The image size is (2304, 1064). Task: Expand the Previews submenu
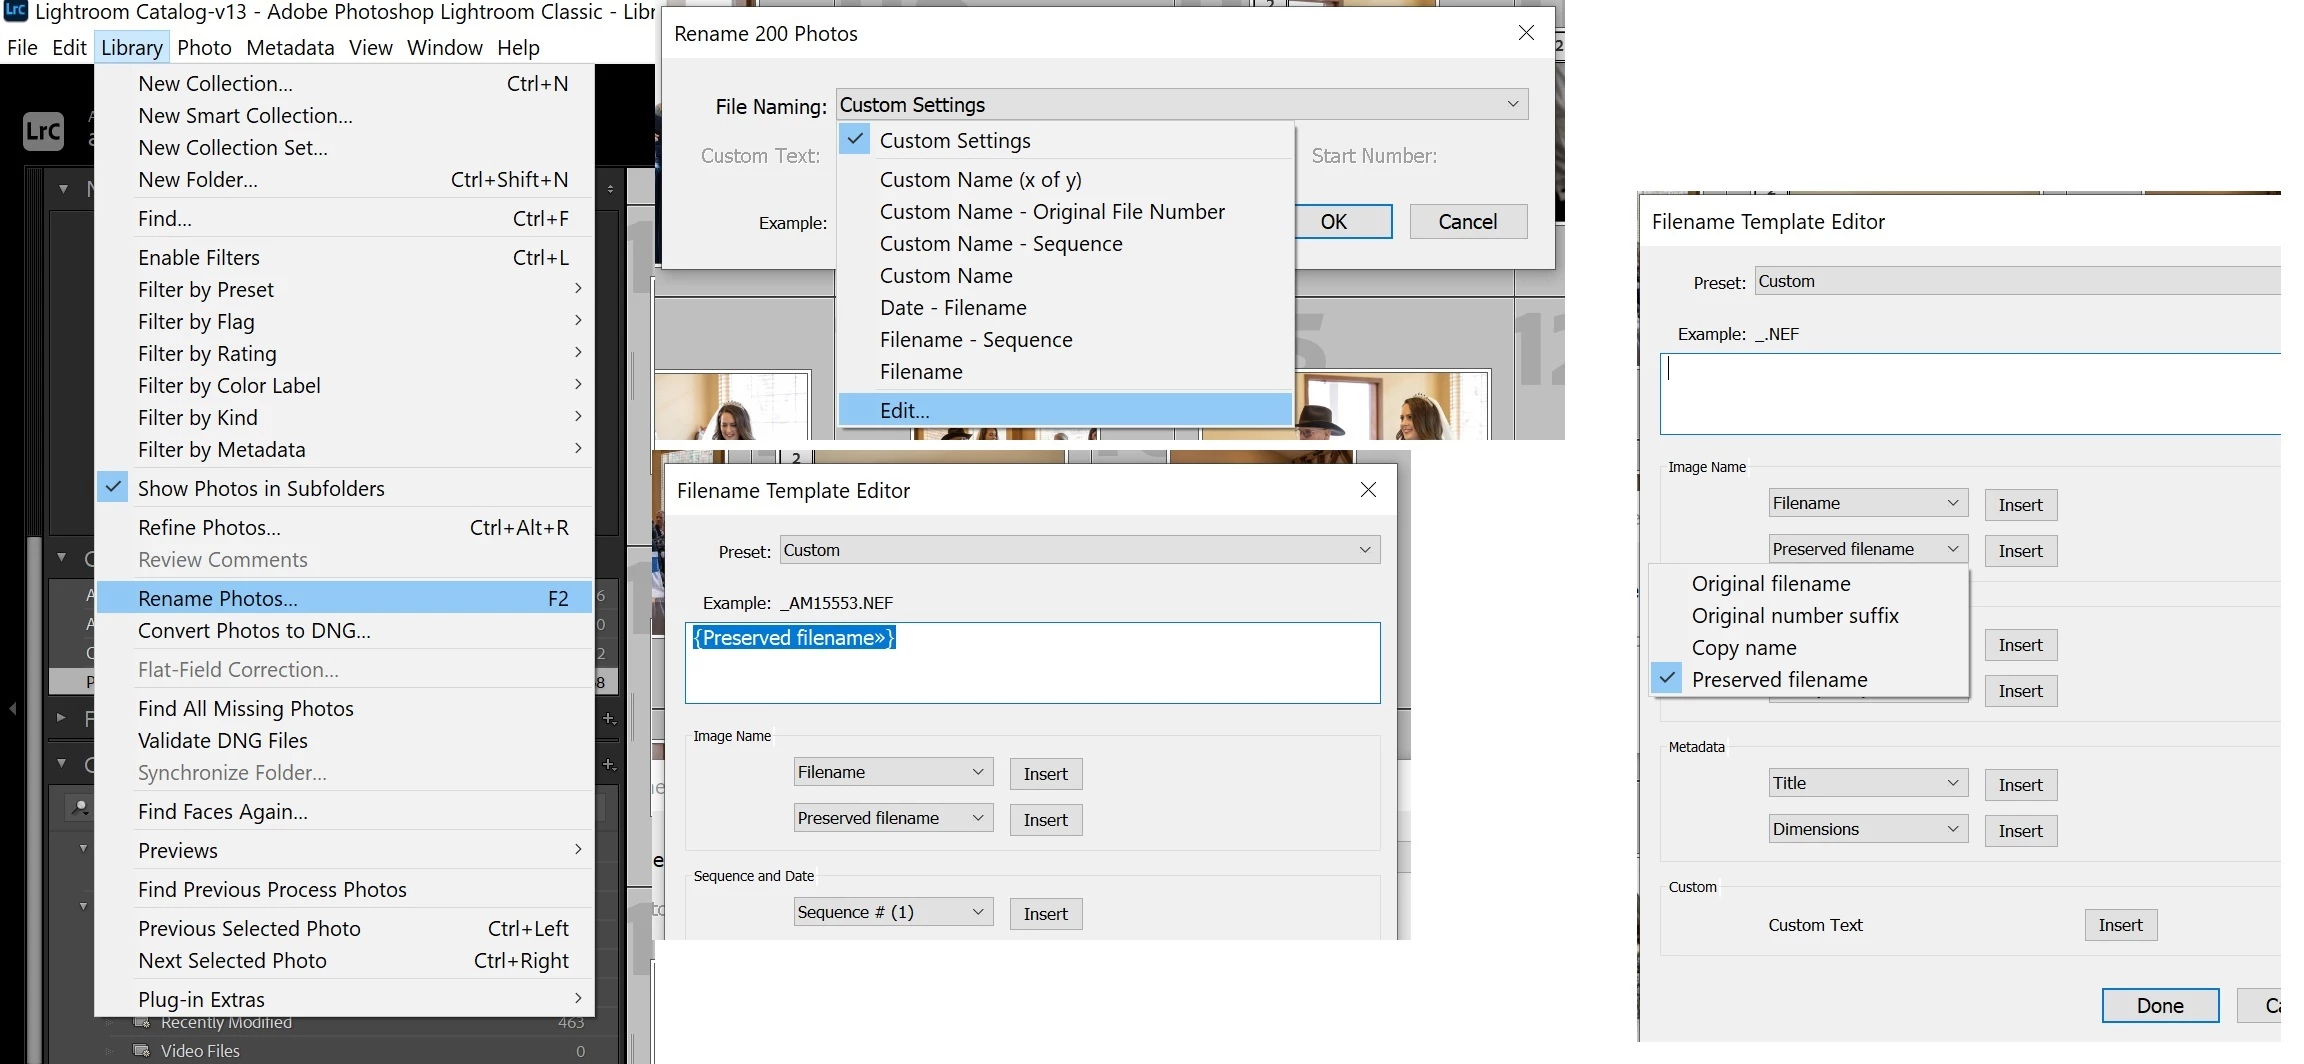(344, 851)
